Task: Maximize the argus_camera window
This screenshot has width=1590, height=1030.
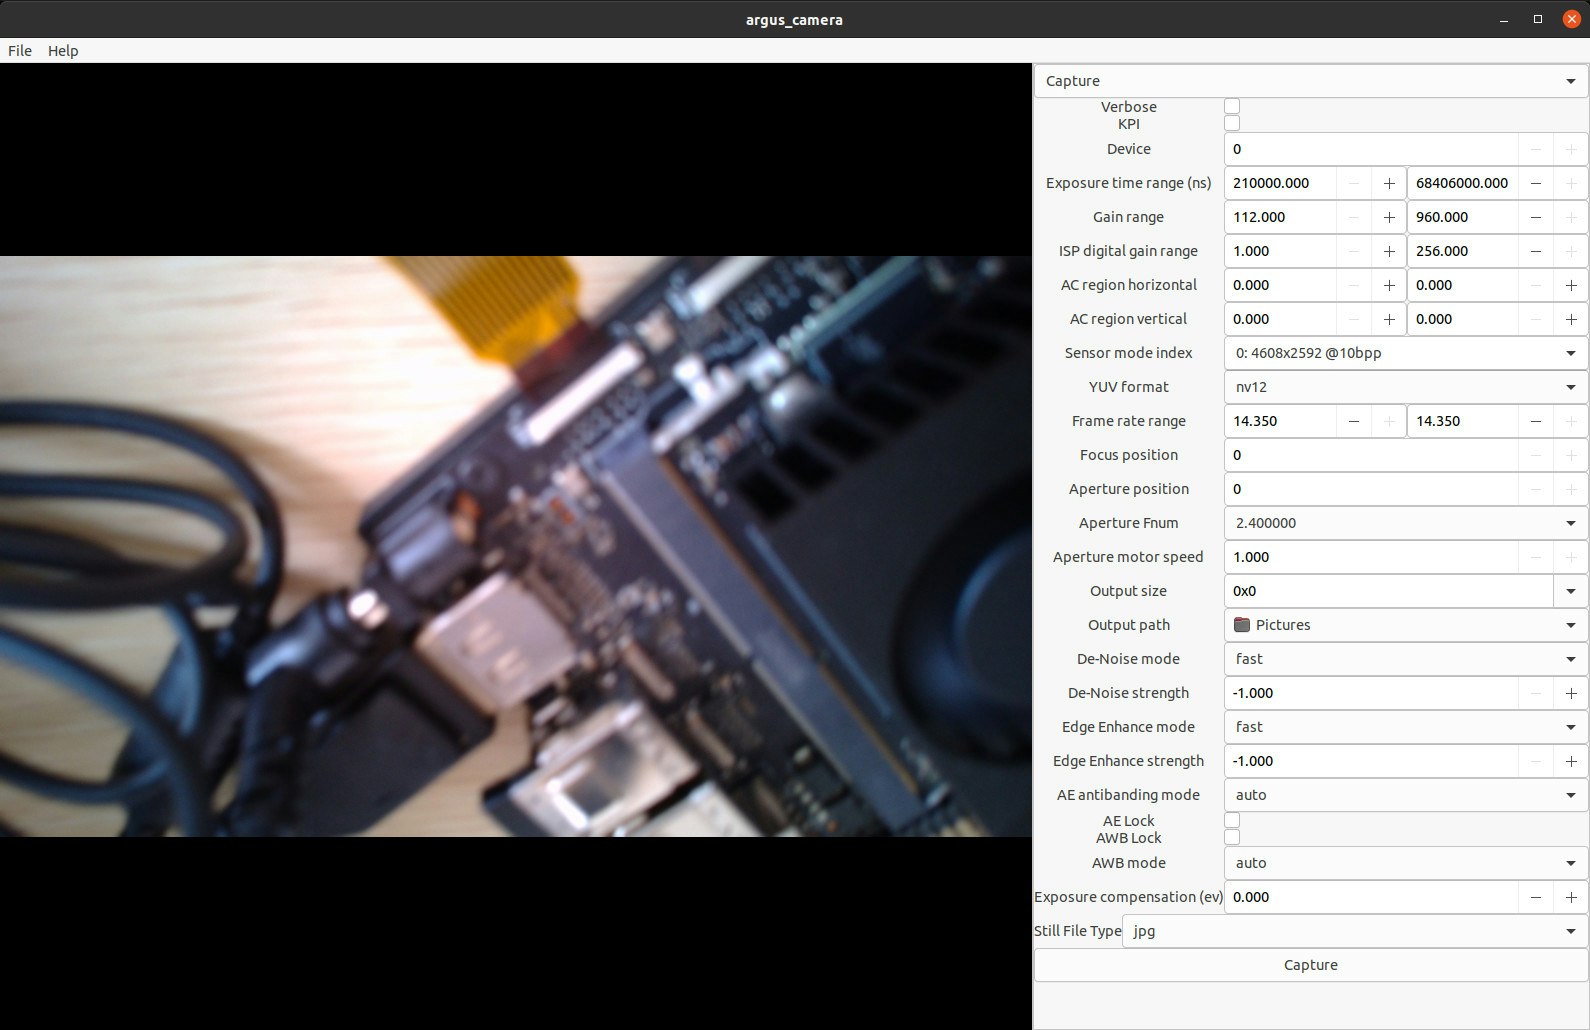Action: [x=1538, y=19]
